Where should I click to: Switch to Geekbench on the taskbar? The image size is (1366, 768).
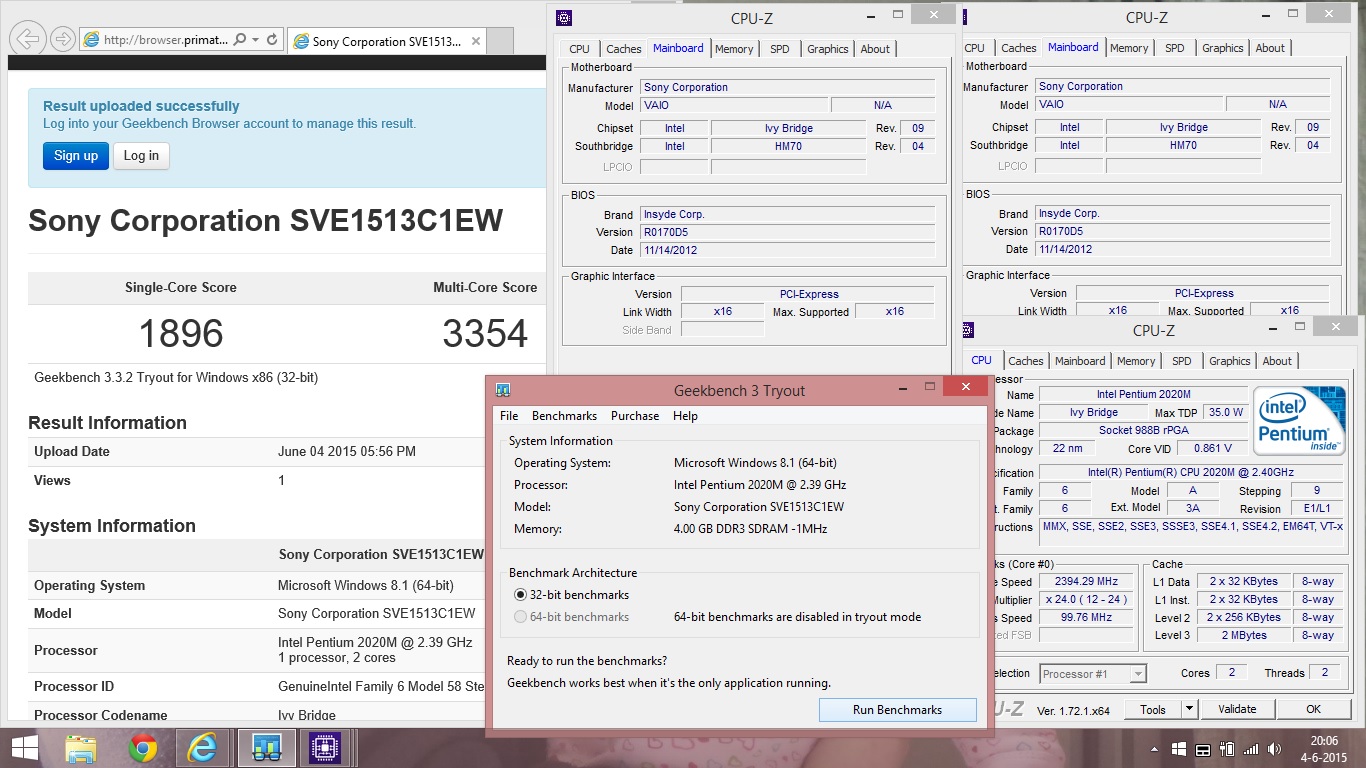point(266,748)
